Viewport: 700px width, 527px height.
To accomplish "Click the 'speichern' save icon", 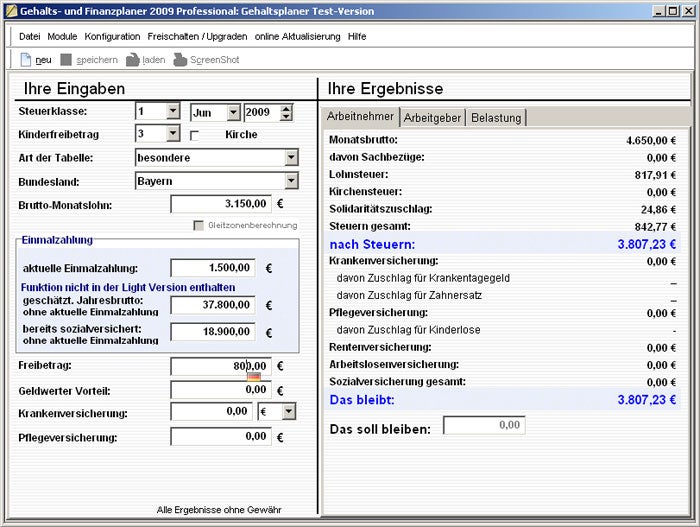I will tap(66, 59).
